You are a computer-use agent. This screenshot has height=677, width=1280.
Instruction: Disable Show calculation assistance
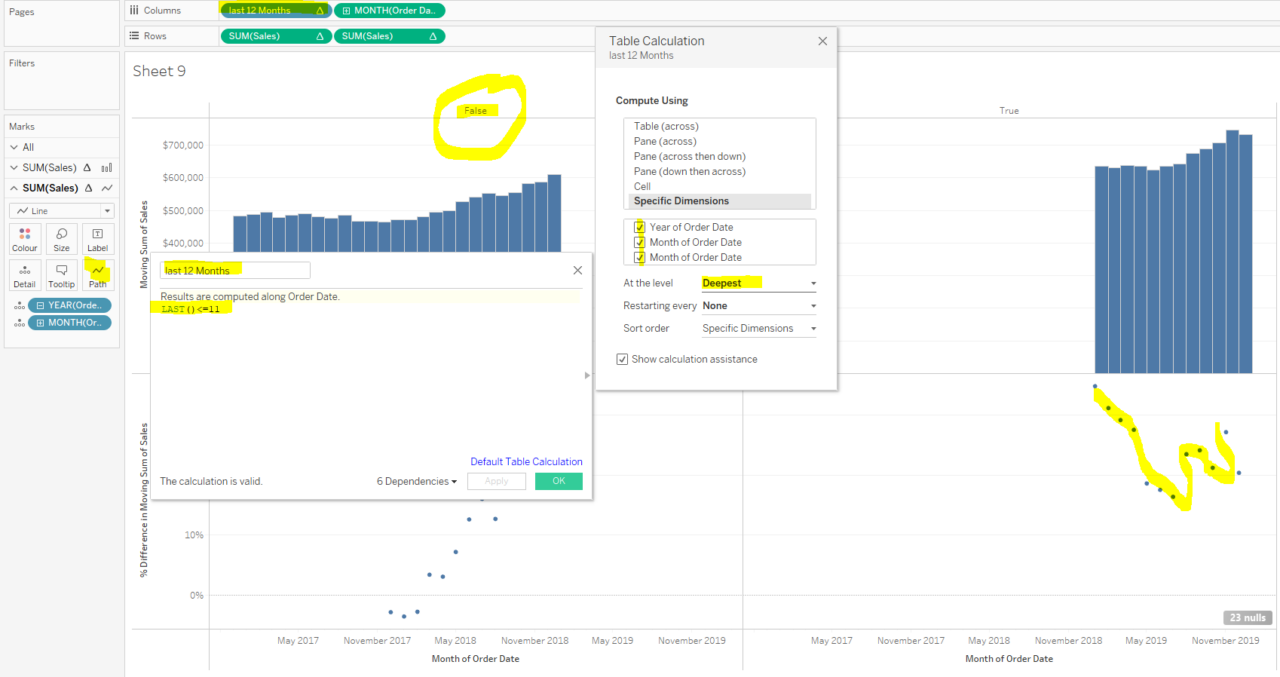coord(622,358)
